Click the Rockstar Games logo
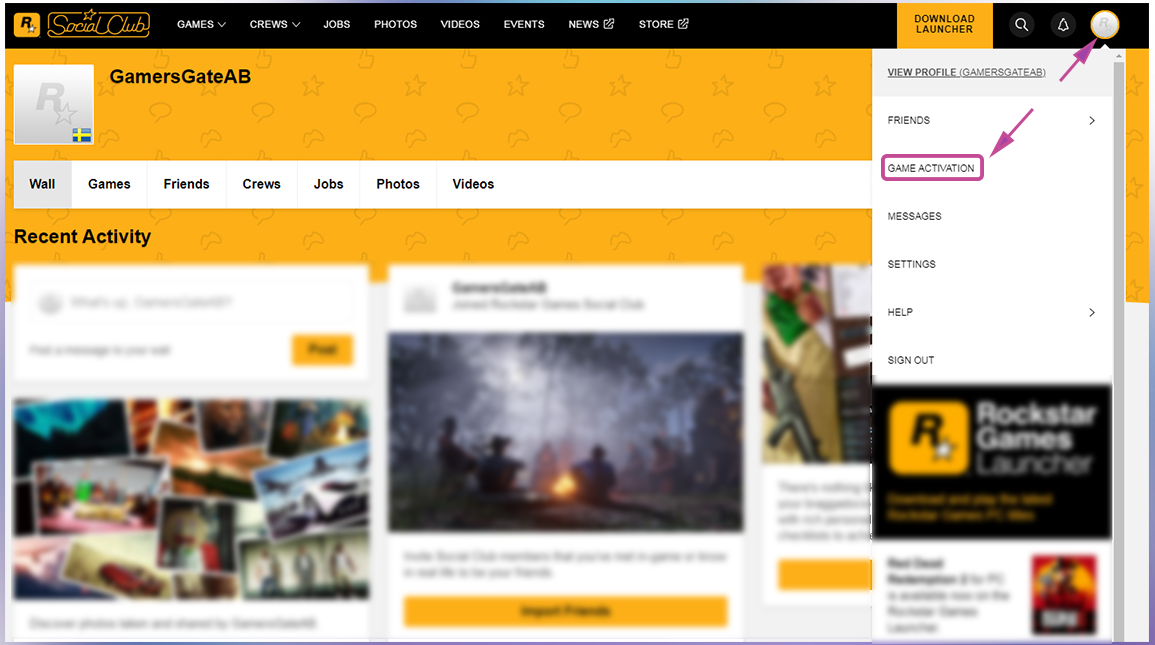 [x=26, y=22]
